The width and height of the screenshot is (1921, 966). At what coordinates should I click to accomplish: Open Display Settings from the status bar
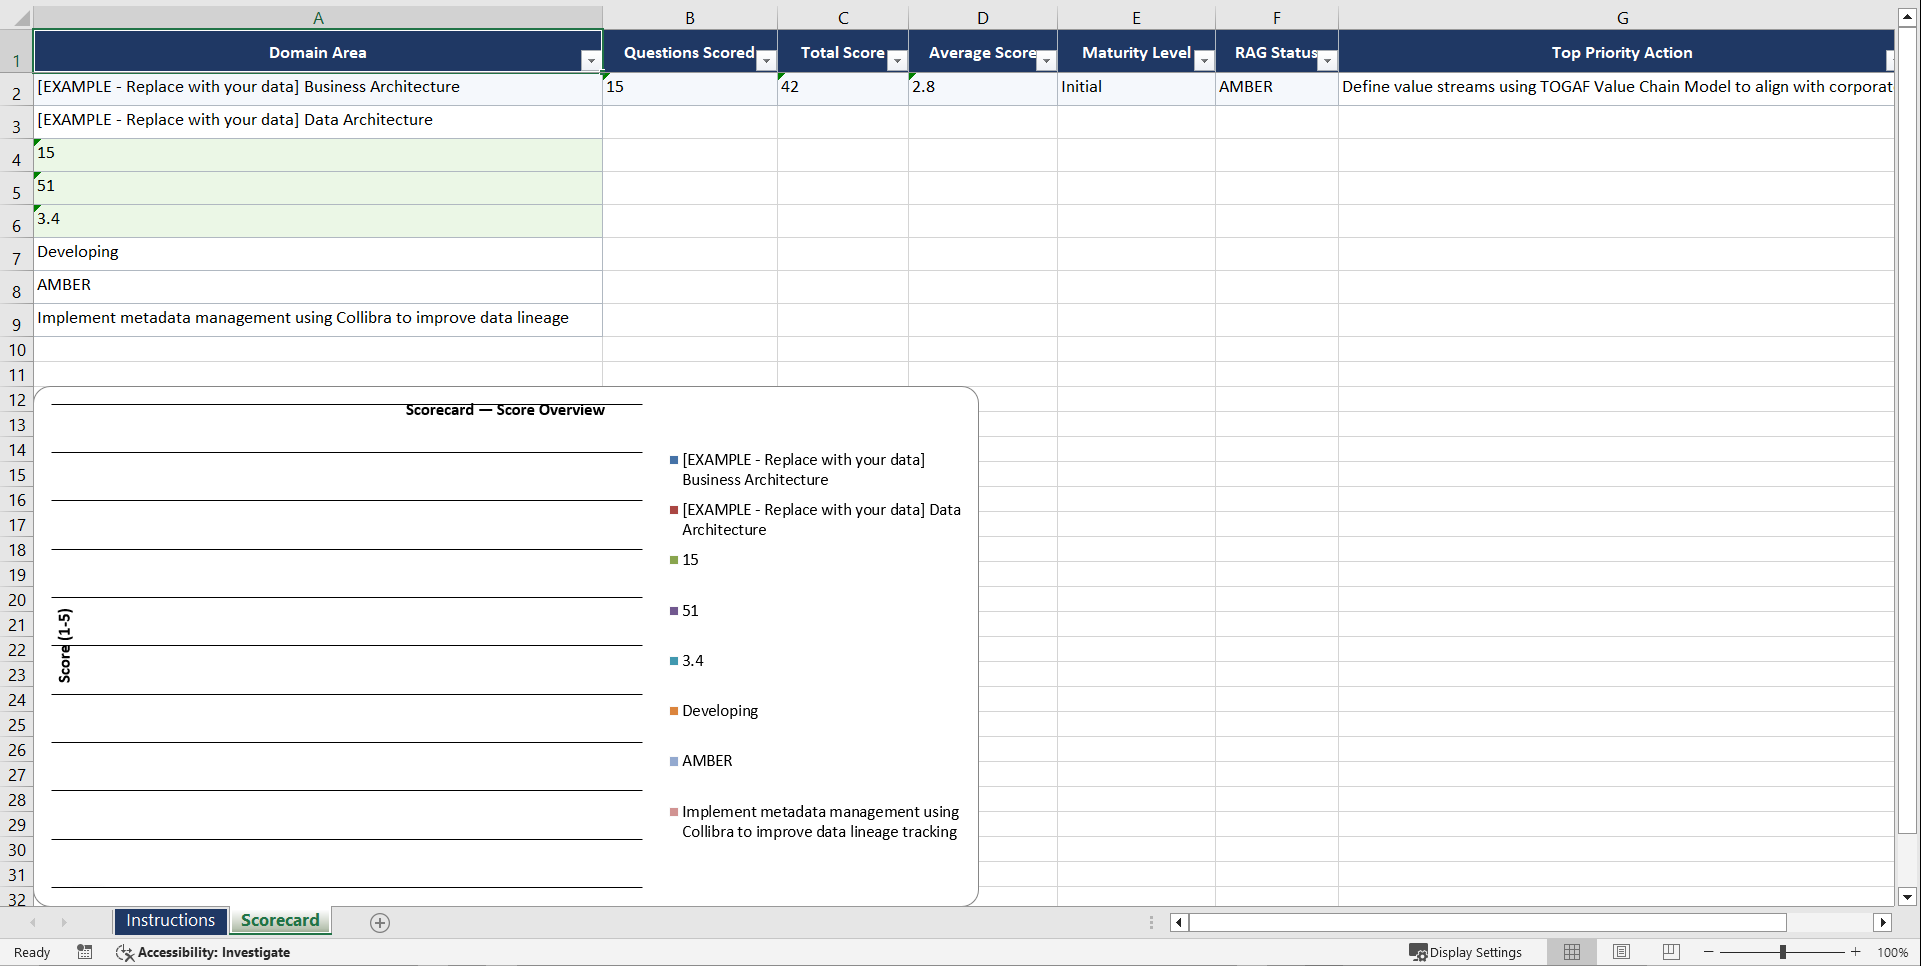1466,952
